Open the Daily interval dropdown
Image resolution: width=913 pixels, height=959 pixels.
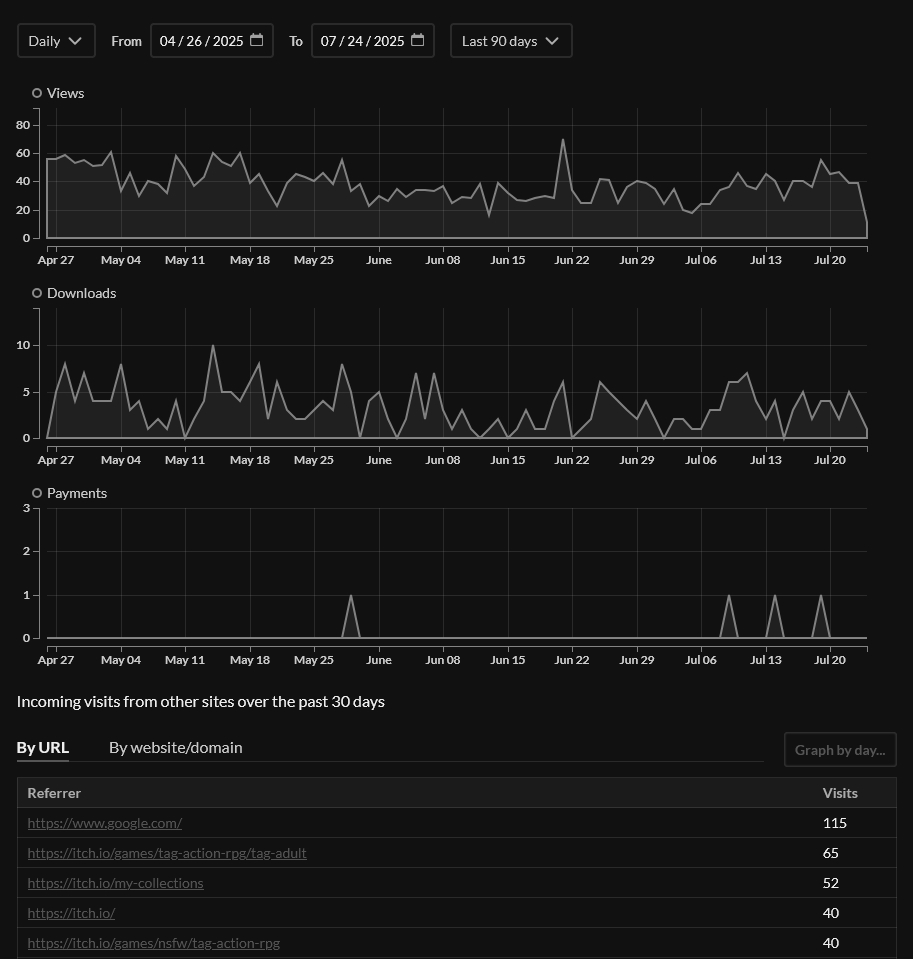[56, 41]
